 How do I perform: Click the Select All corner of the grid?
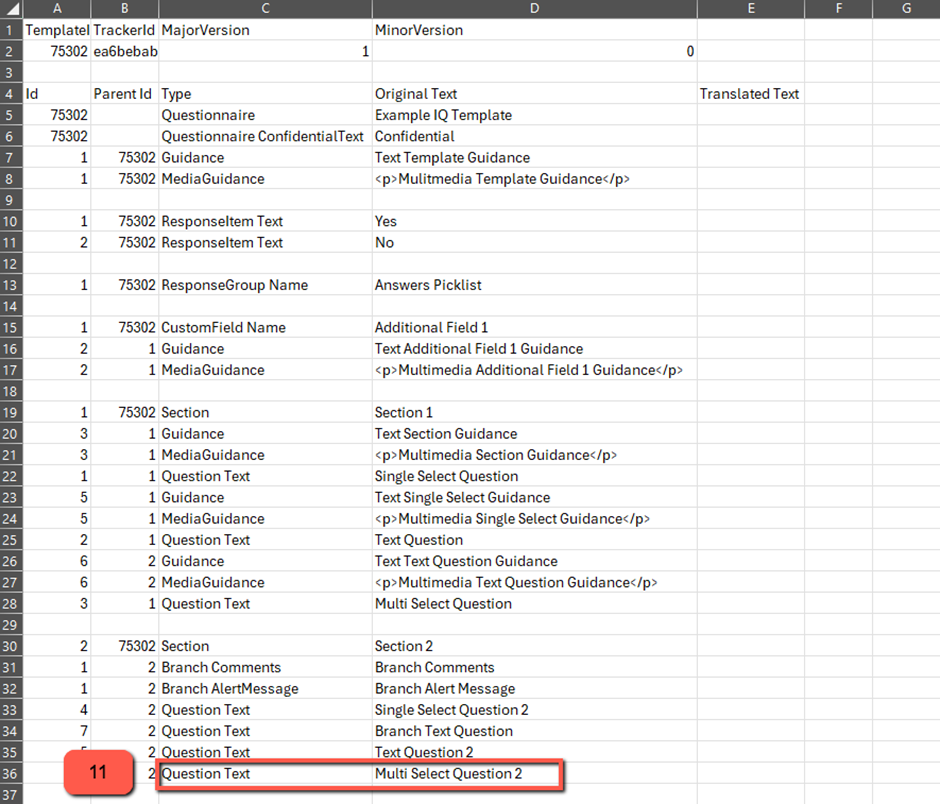click(x=10, y=9)
